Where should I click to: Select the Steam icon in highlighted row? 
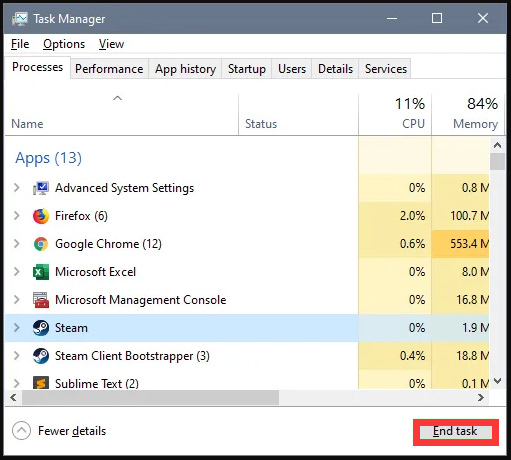tap(41, 328)
